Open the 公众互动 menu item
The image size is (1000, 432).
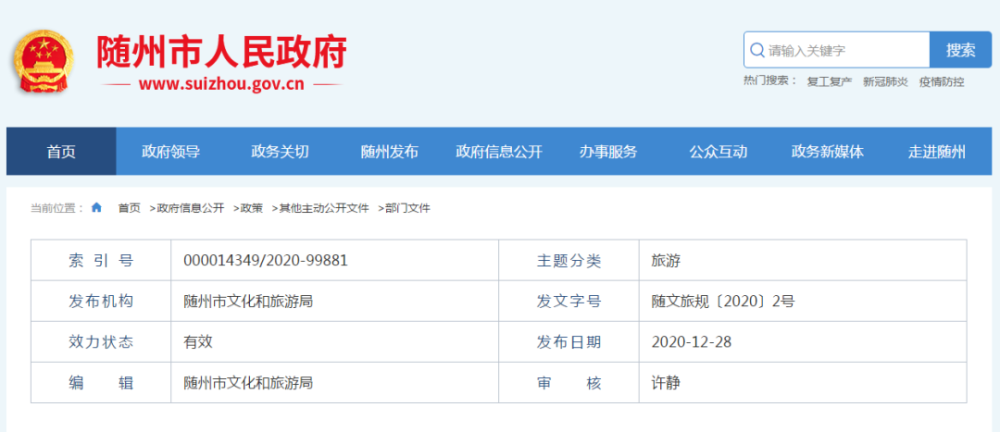pyautogui.click(x=718, y=152)
